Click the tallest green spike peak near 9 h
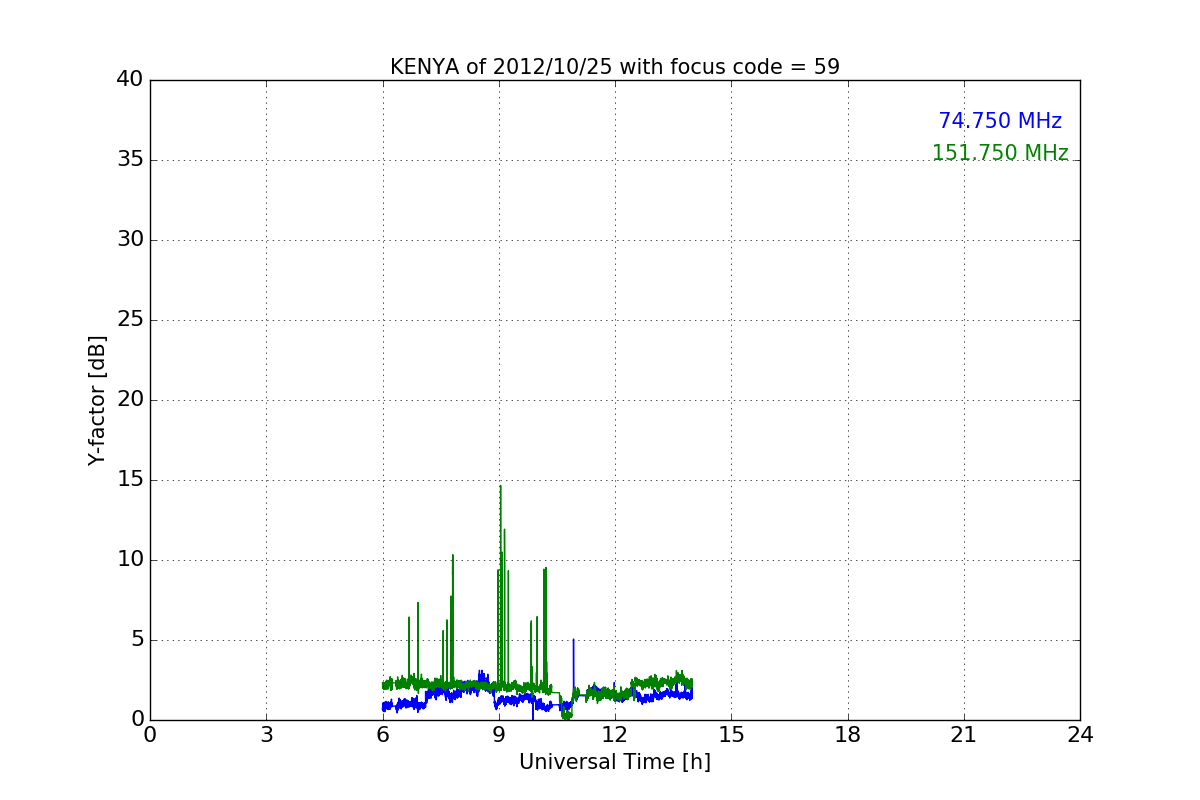 click(x=500, y=487)
